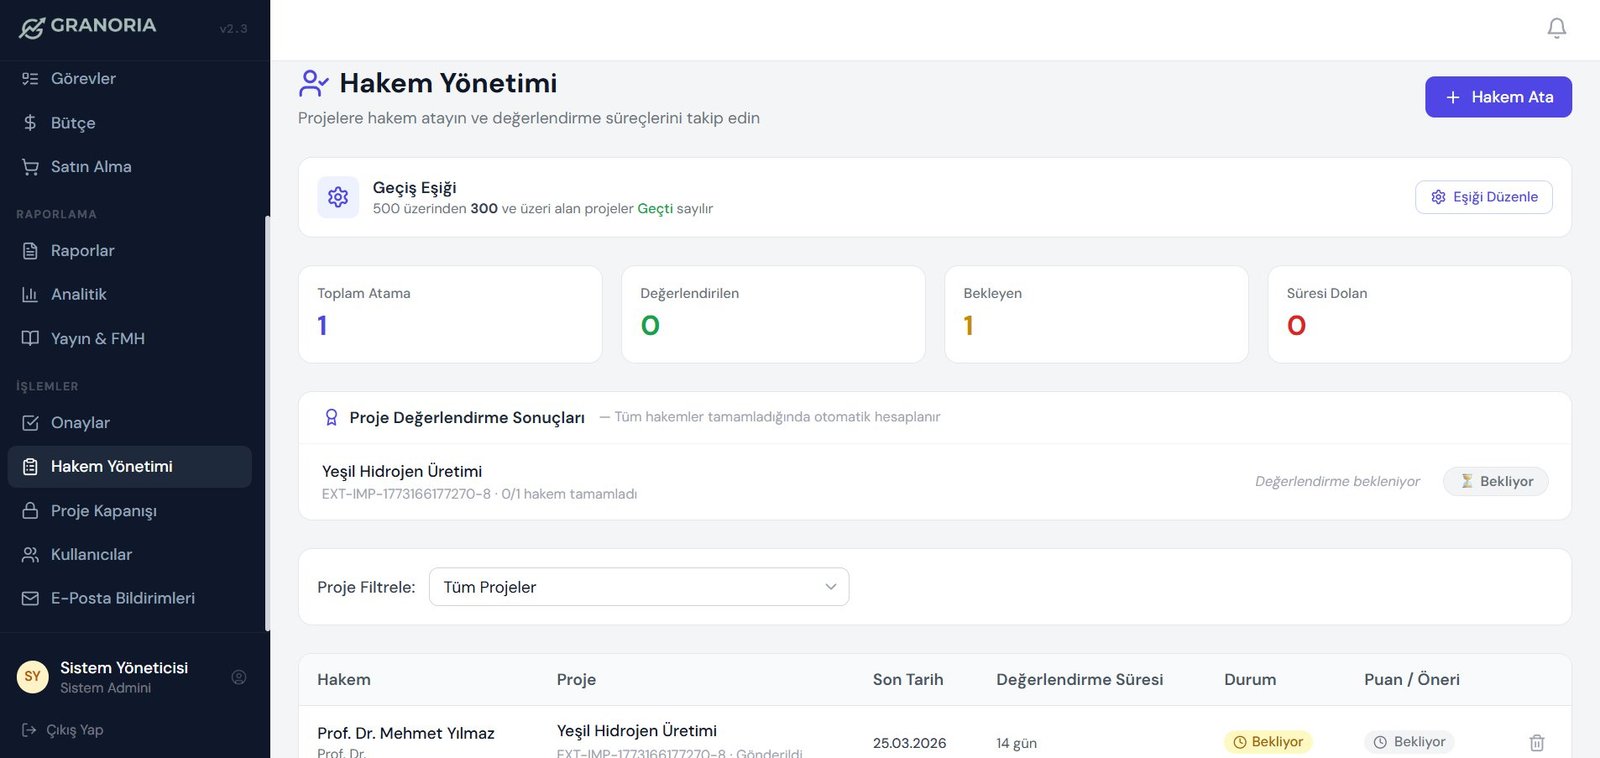Click the gear icon beside Geçiş Eşiği

338,197
